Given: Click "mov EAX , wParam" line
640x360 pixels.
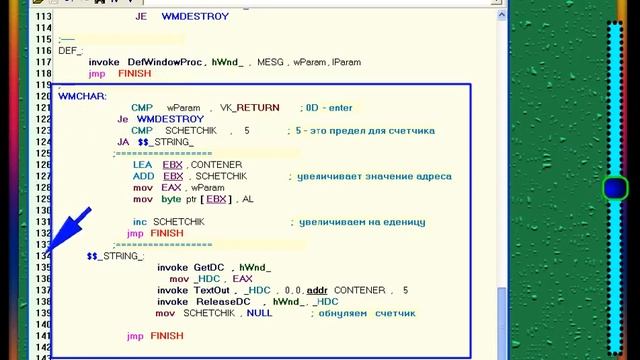Looking at the screenshot, I should point(179,188).
